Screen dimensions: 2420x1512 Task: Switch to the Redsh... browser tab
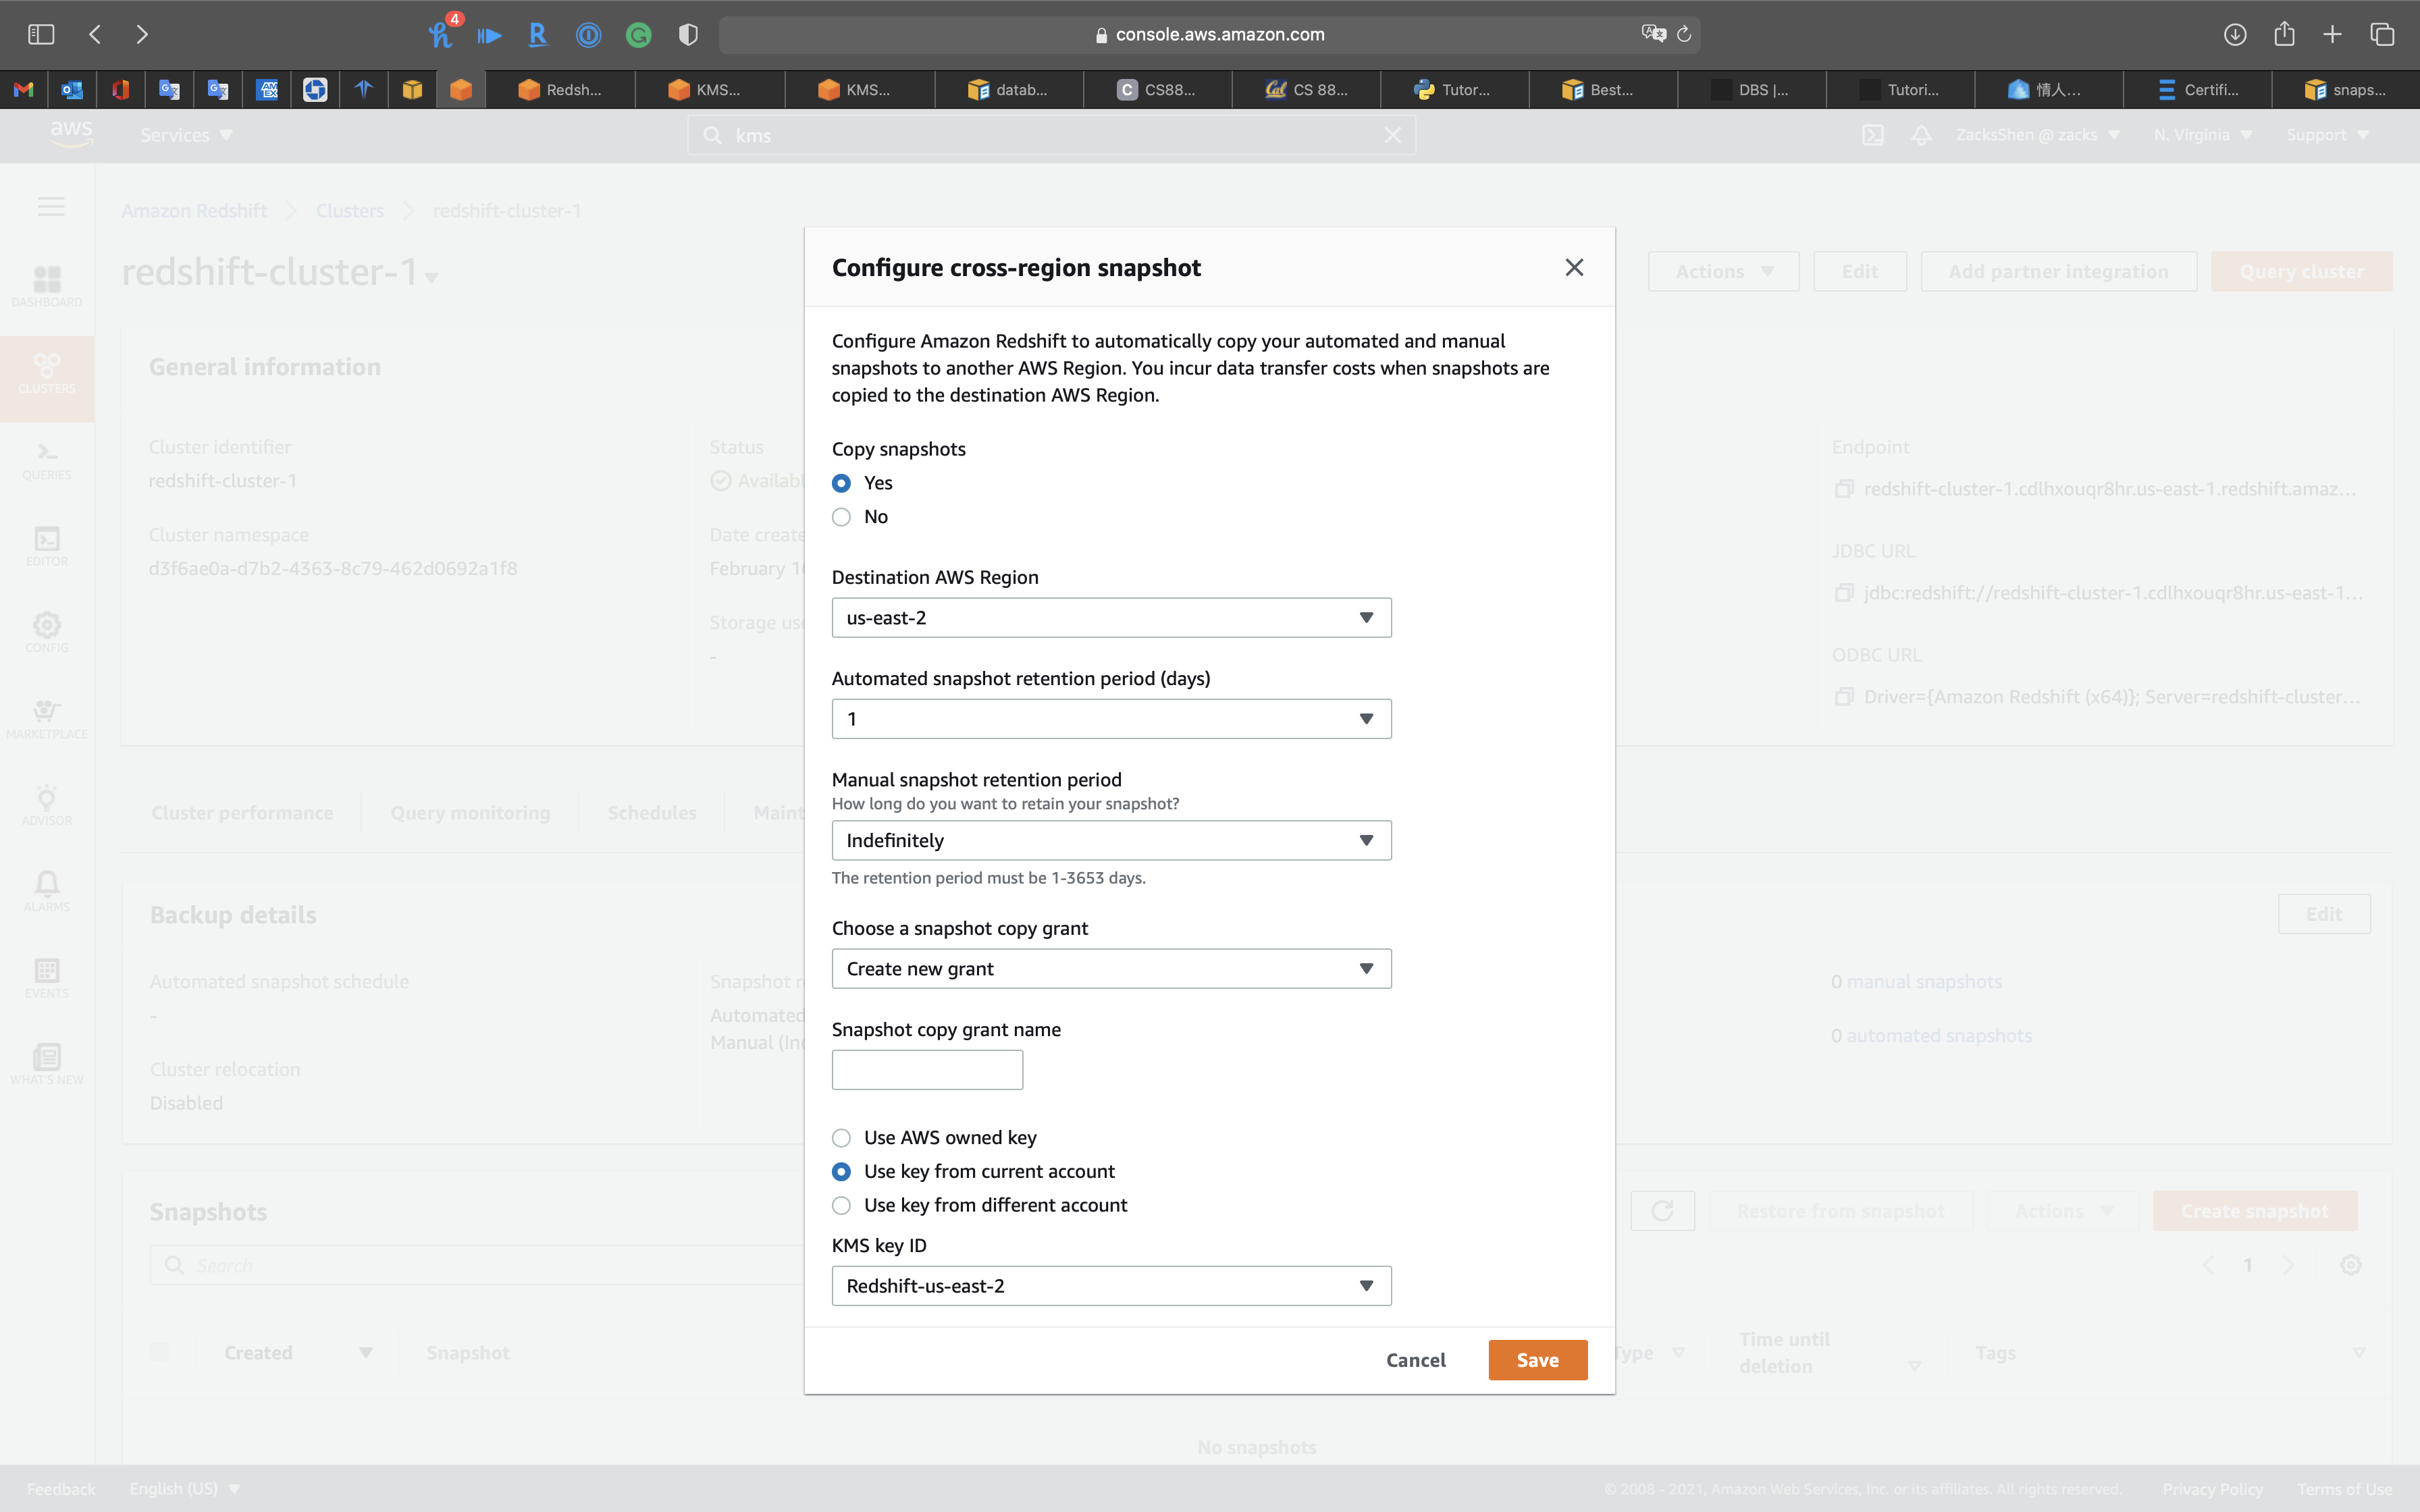(560, 90)
